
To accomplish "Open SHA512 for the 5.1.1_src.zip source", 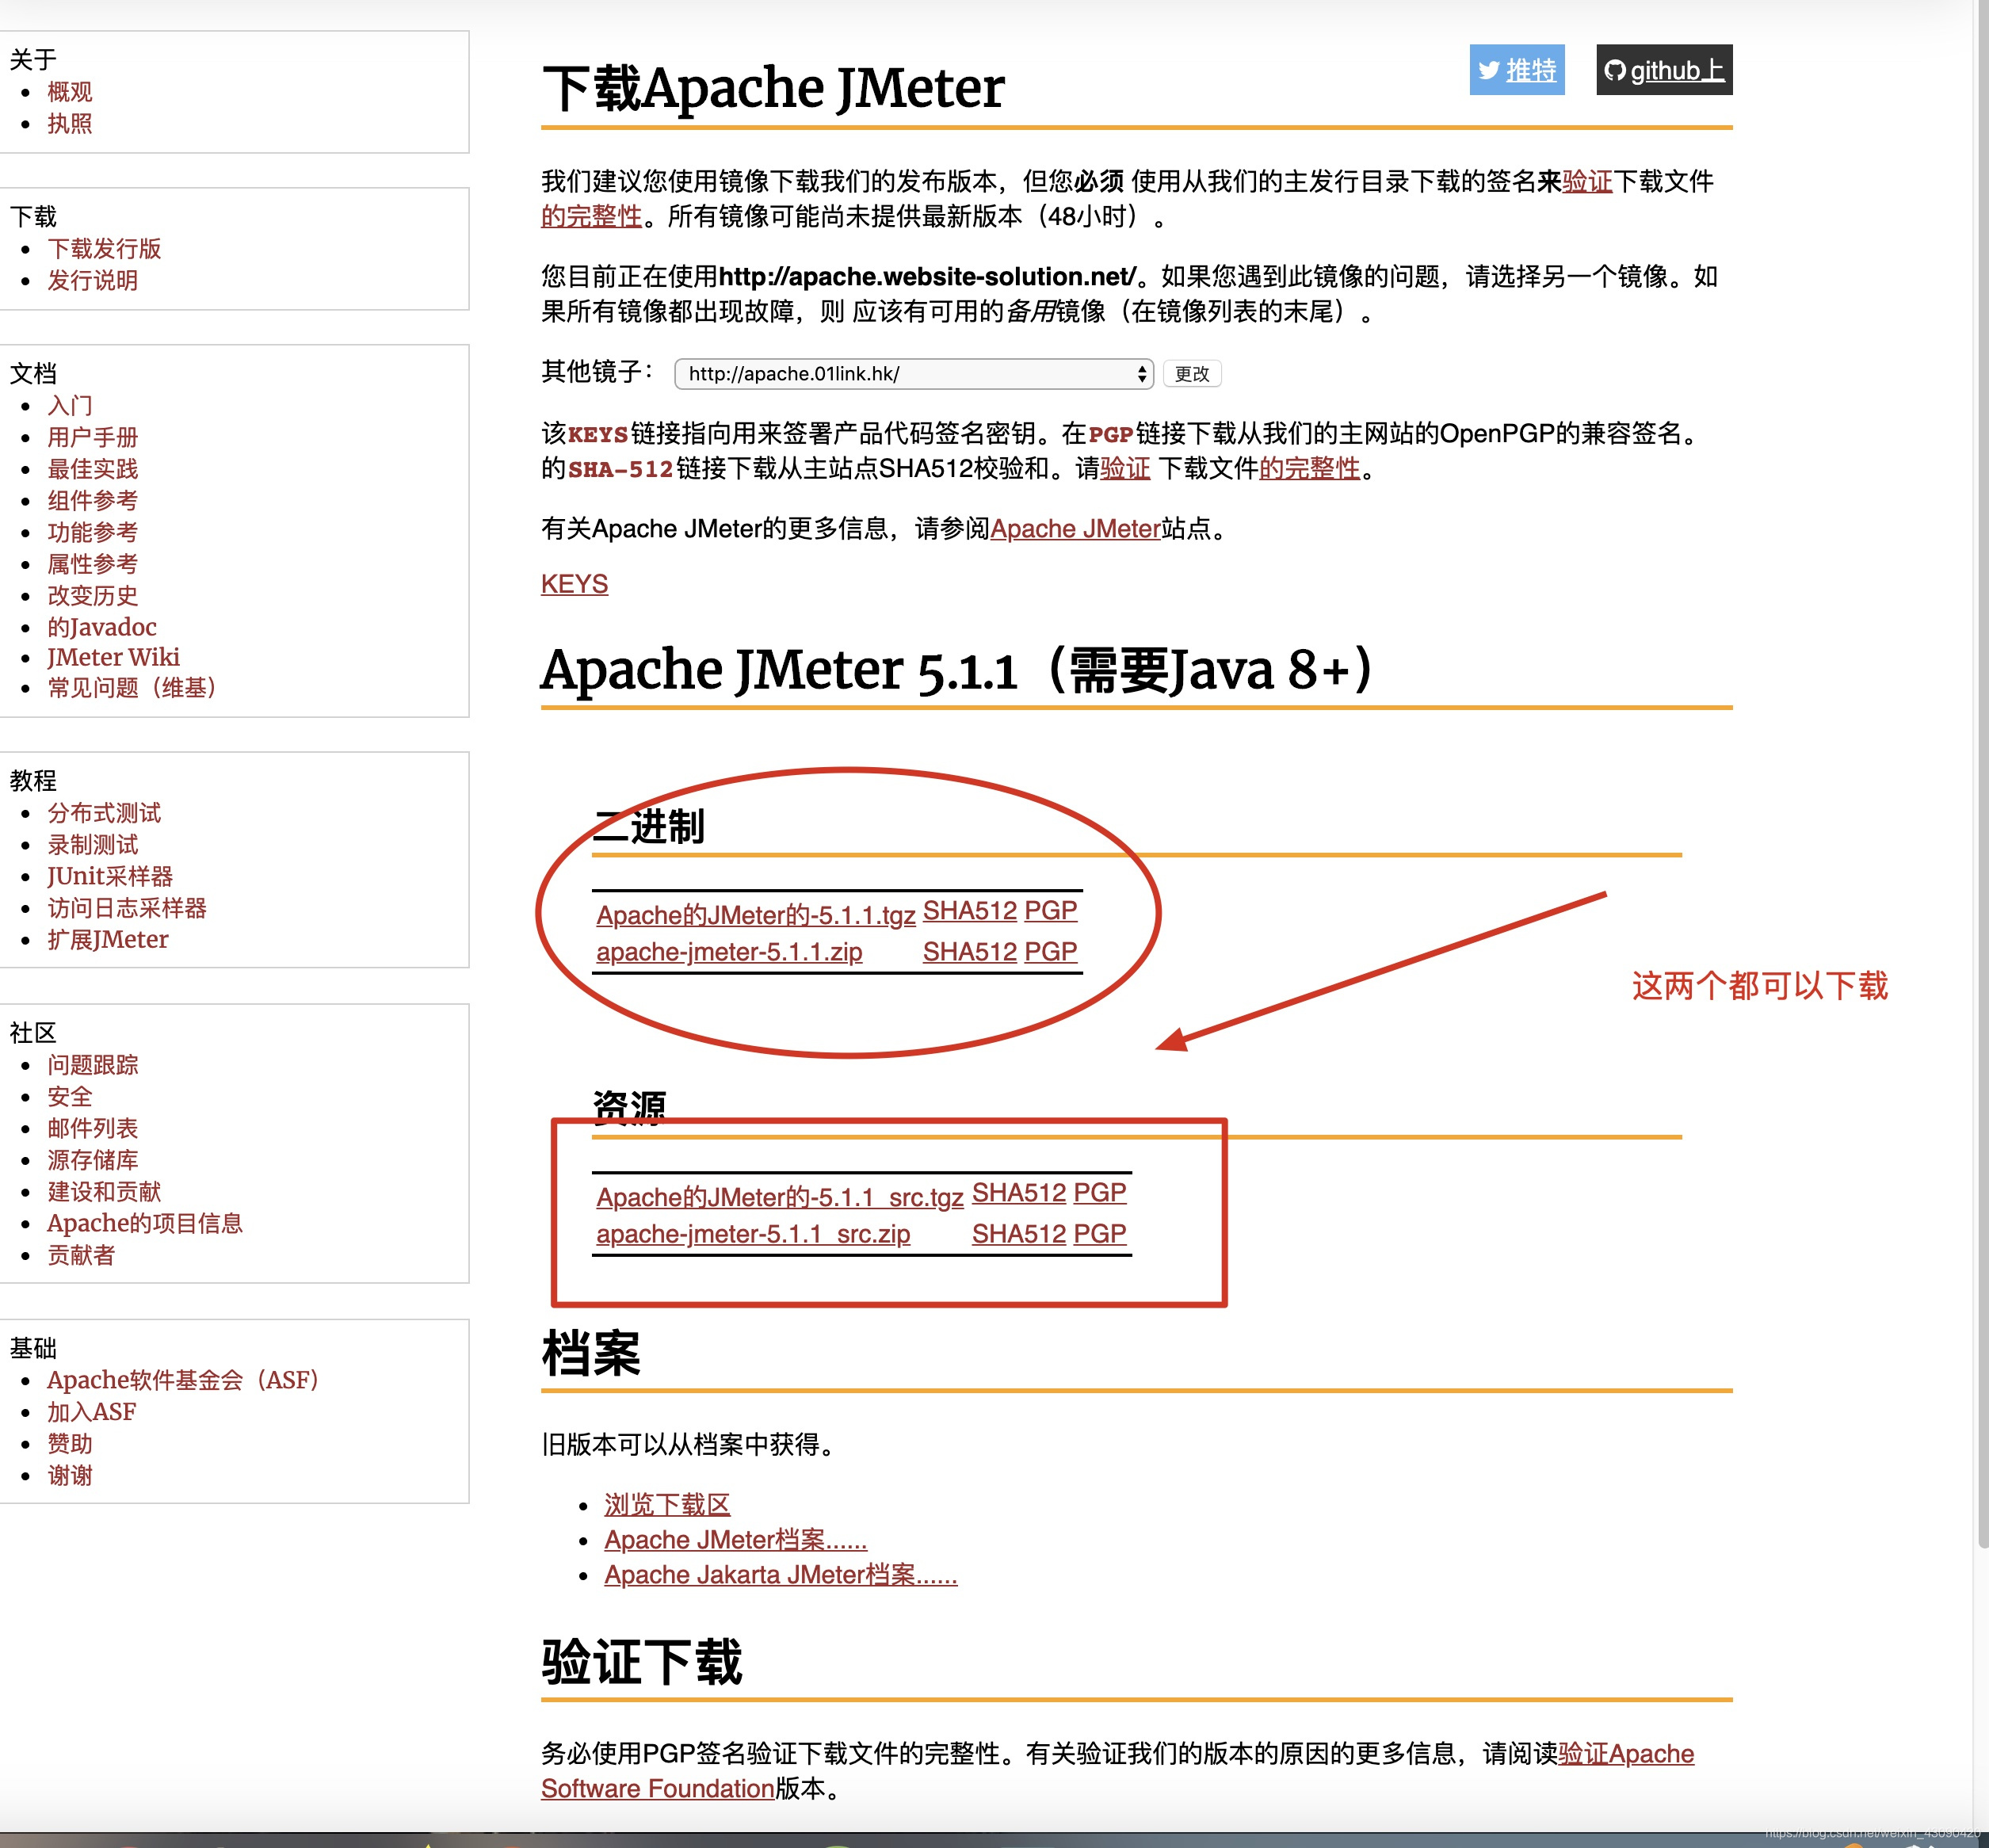I will (x=1019, y=1234).
